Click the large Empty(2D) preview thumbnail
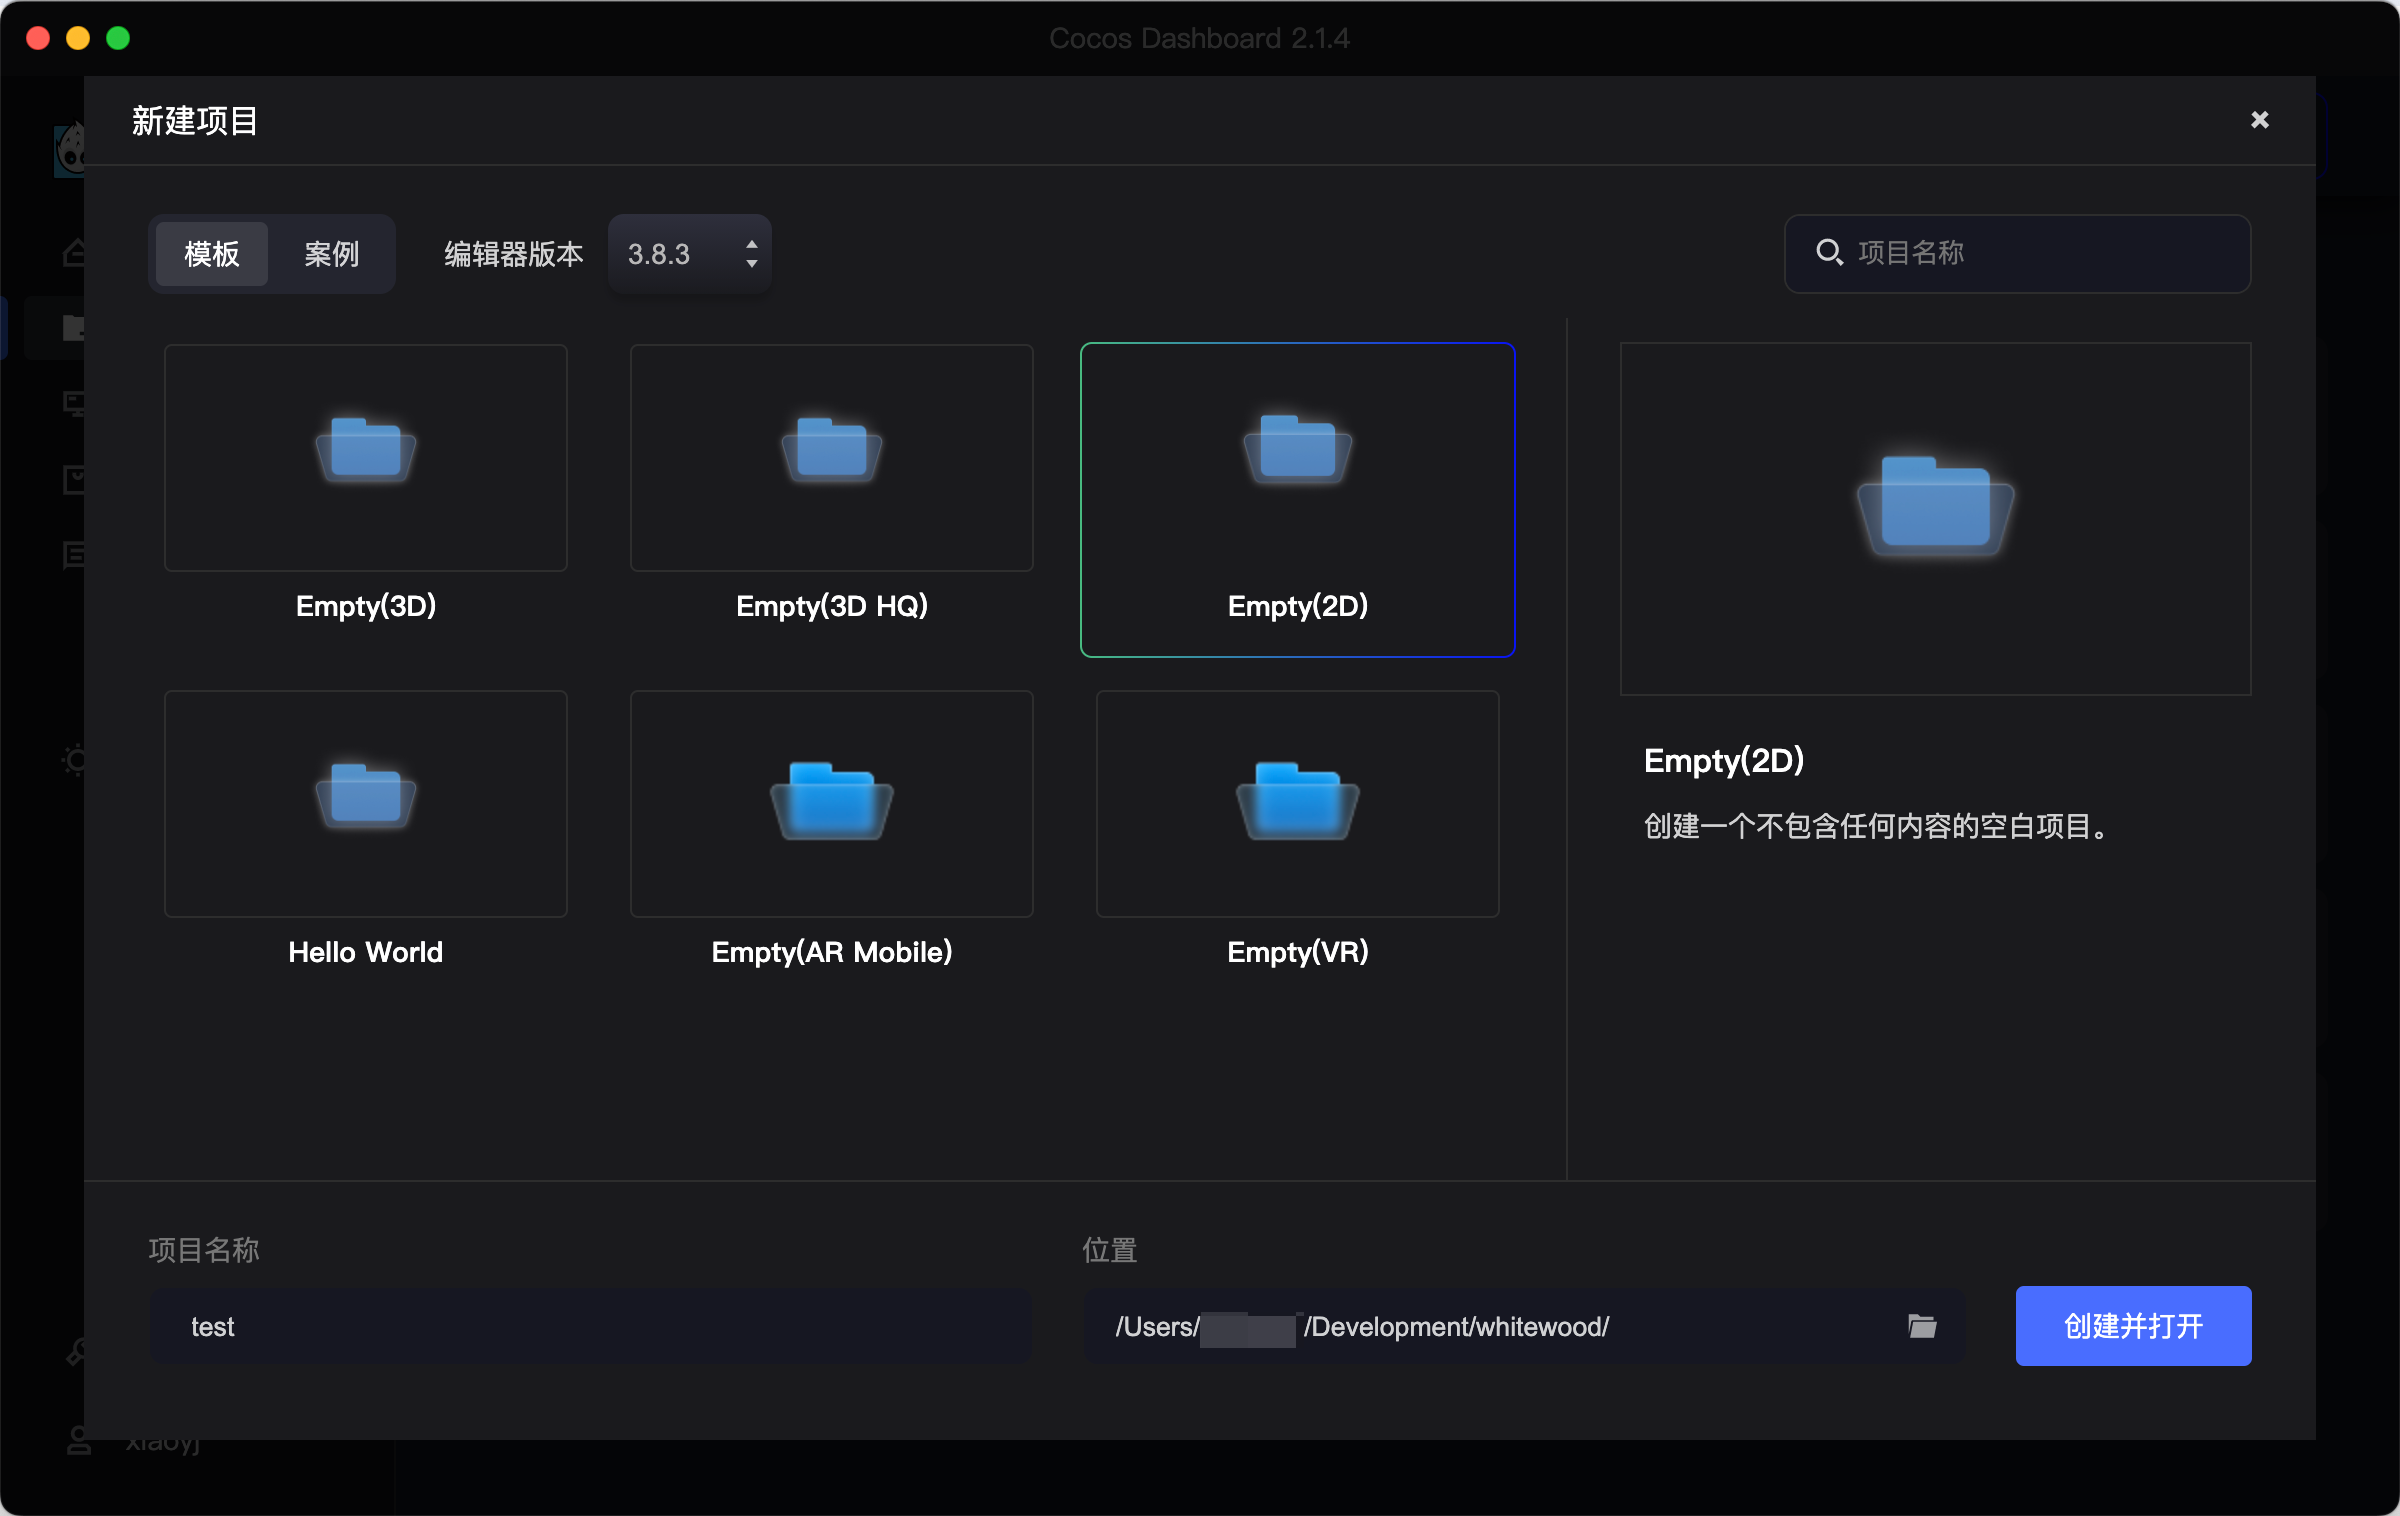The height and width of the screenshot is (1516, 2400). pos(1935,518)
